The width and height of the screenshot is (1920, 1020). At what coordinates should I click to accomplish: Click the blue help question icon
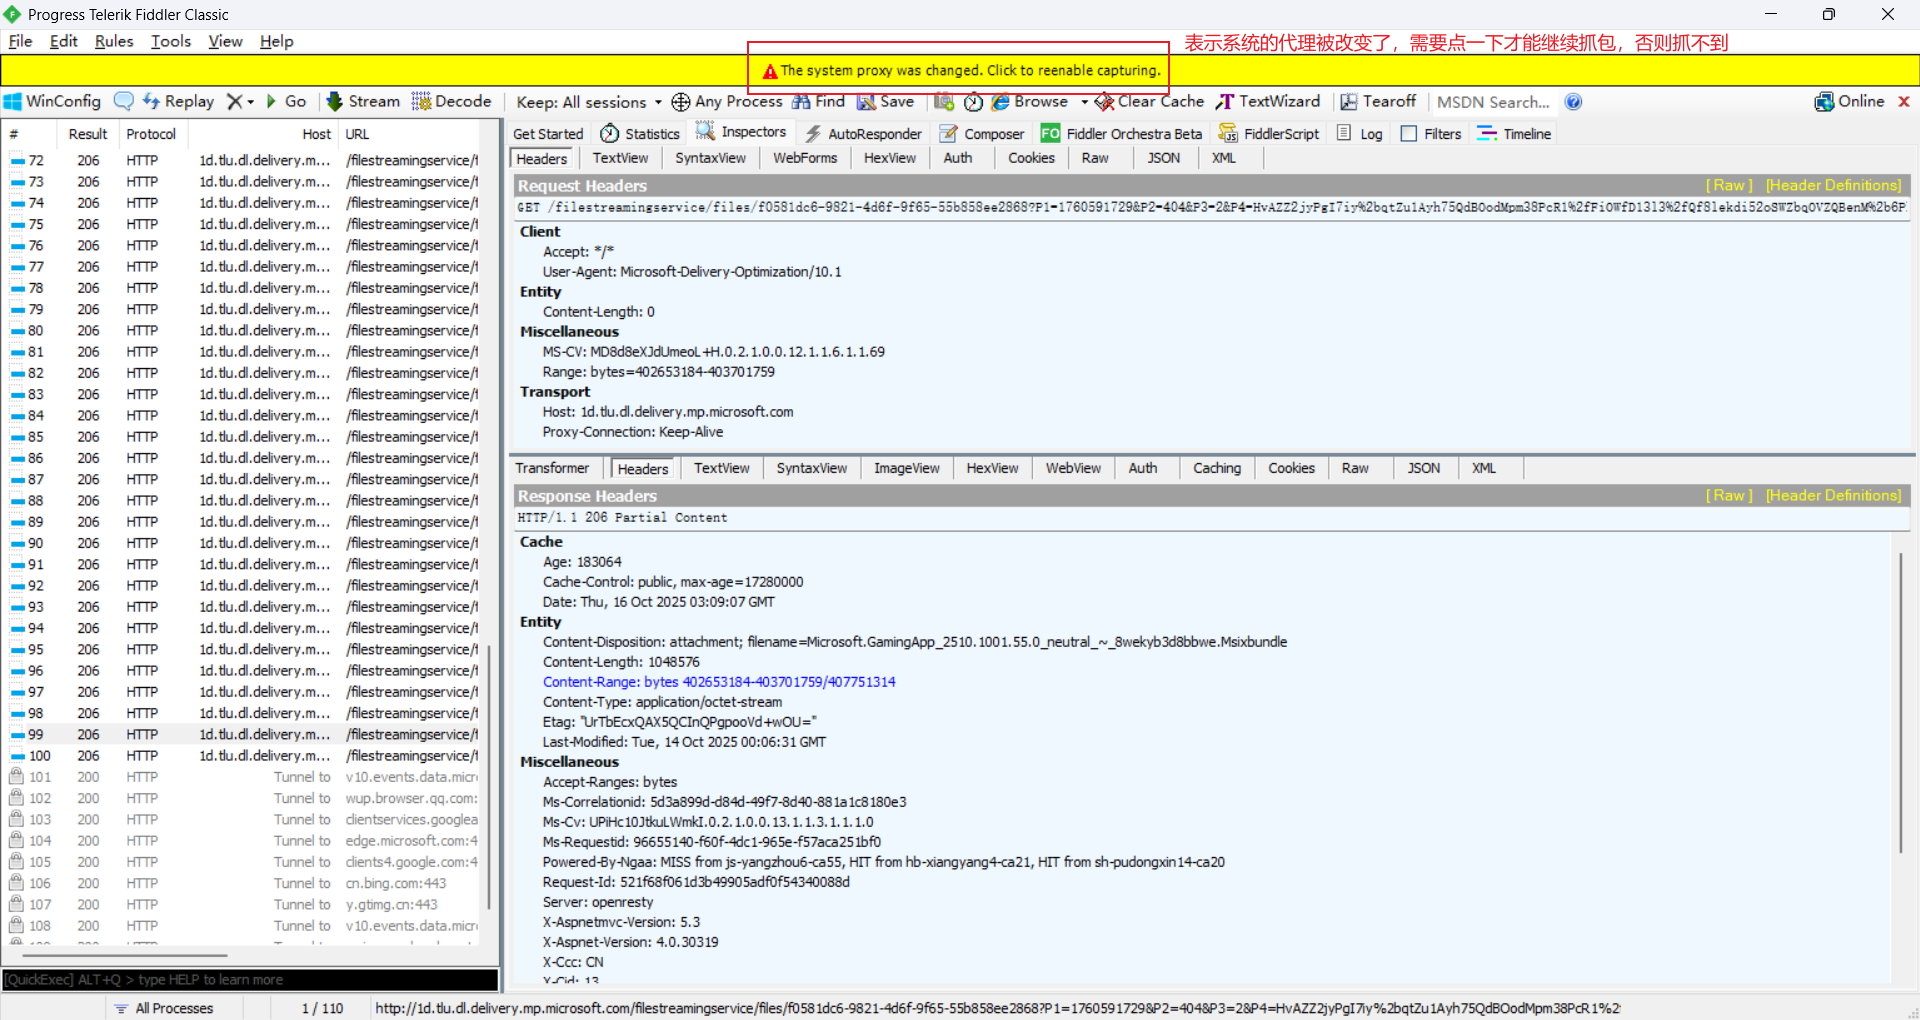pyautogui.click(x=1573, y=102)
